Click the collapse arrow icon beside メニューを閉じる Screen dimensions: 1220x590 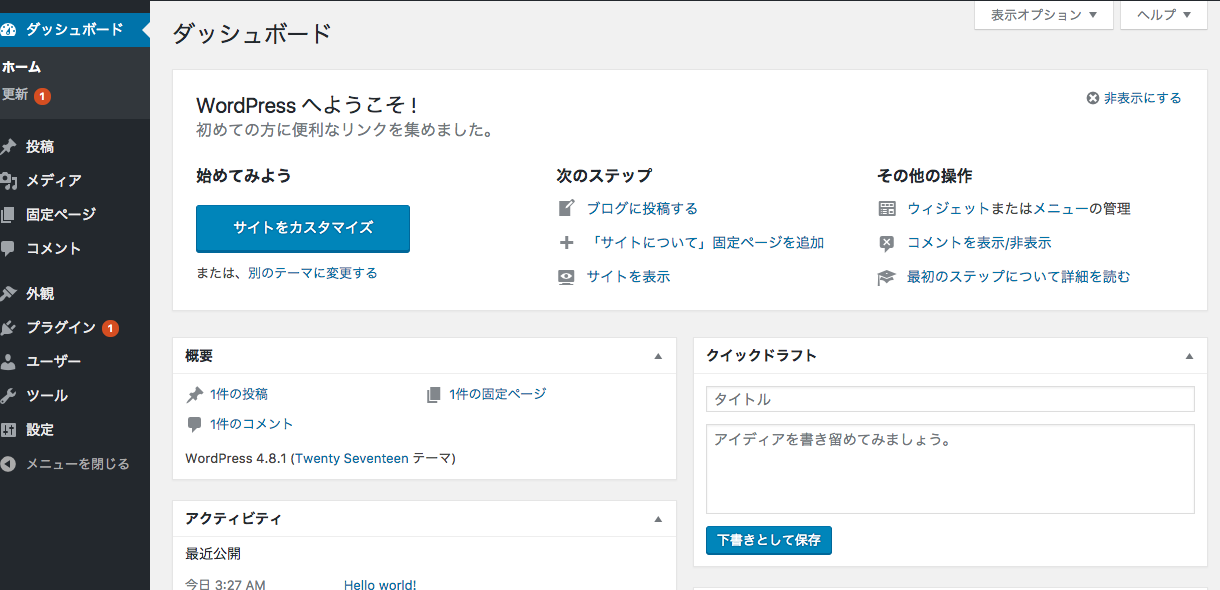click(x=8, y=464)
